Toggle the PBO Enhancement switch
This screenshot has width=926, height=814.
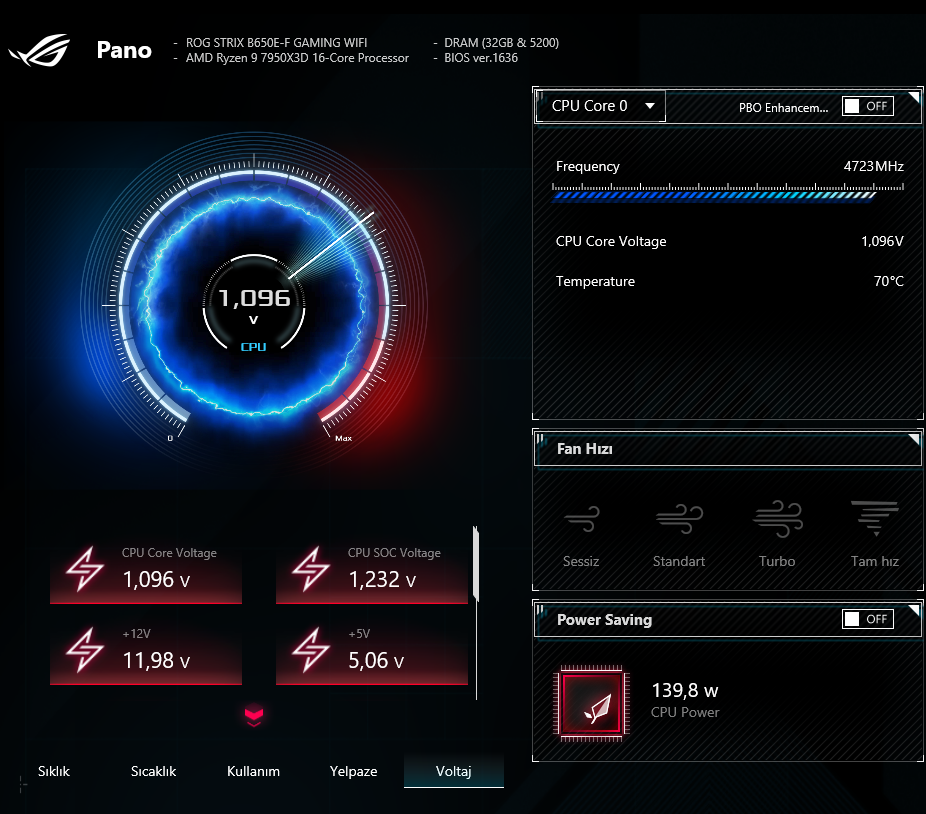[868, 106]
